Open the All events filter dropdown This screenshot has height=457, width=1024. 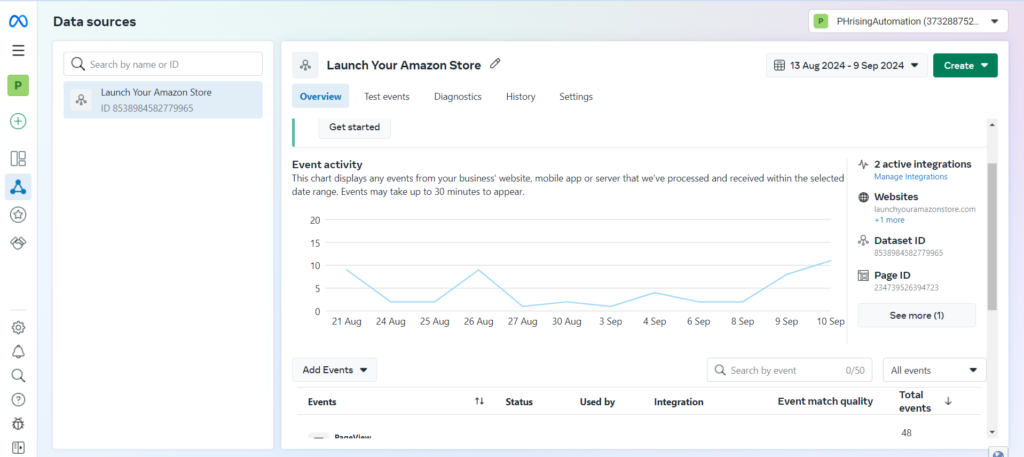click(935, 370)
